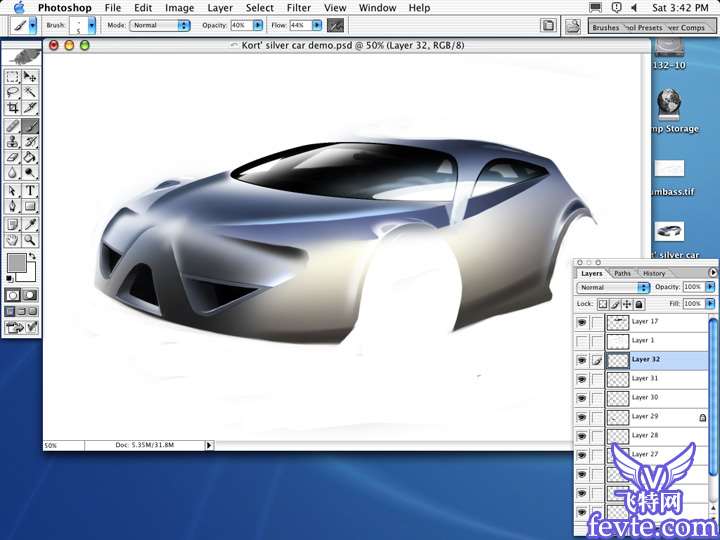The image size is (720, 540).
Task: Select the Clone Stamp tool
Action: (12, 141)
